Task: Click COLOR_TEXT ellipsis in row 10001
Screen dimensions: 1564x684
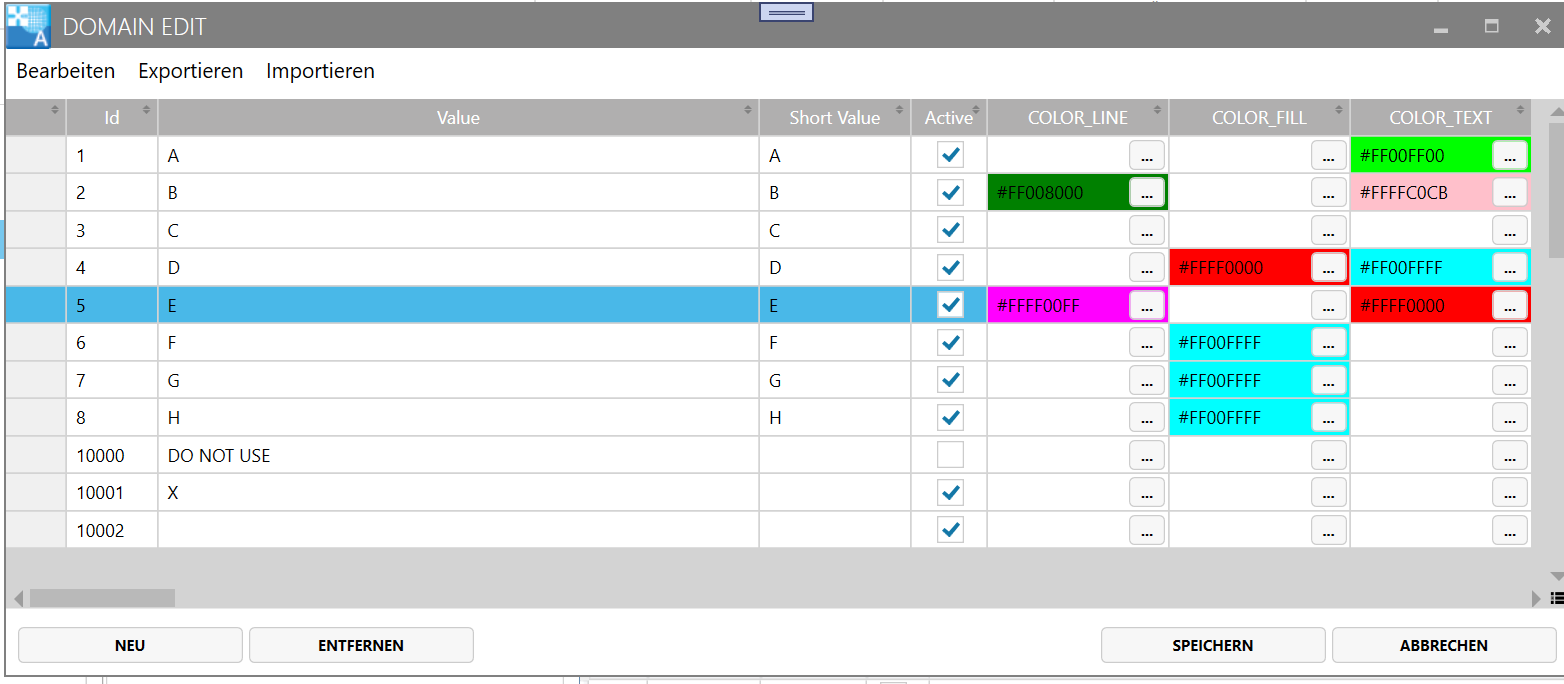Action: (x=1509, y=493)
